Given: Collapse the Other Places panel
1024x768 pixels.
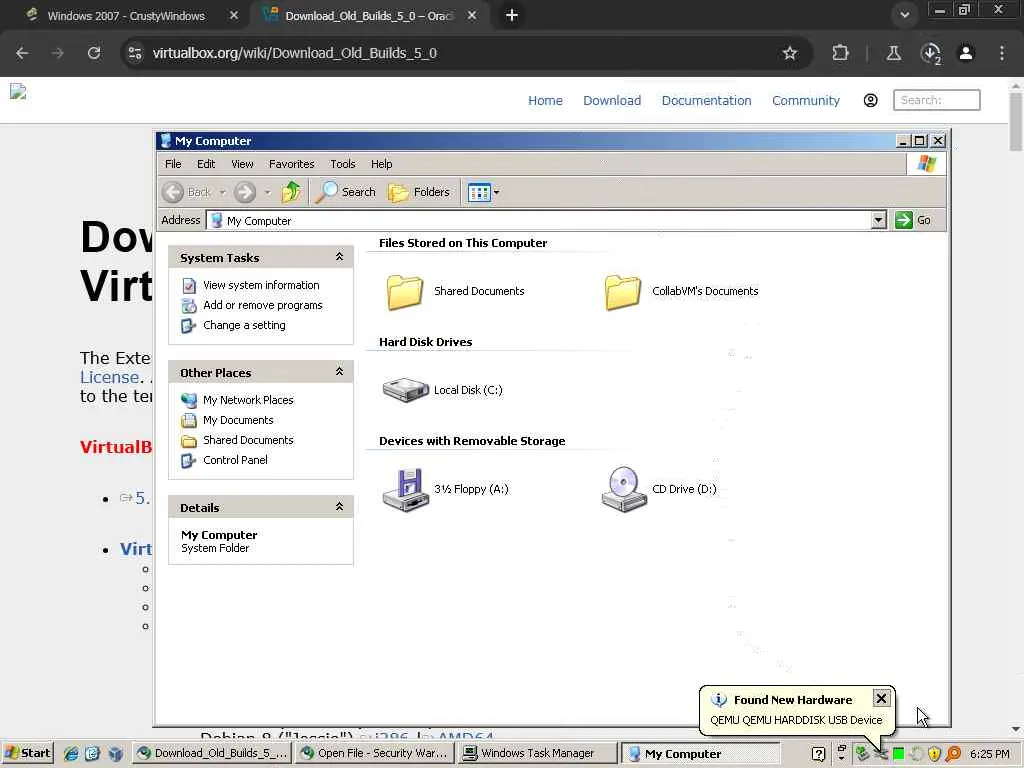Looking at the screenshot, I should [339, 372].
